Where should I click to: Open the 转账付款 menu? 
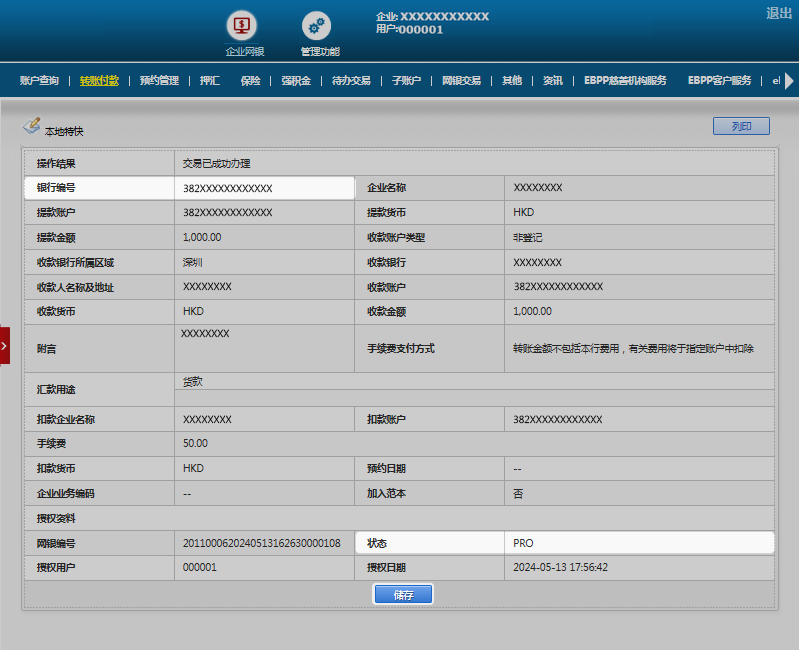click(99, 80)
